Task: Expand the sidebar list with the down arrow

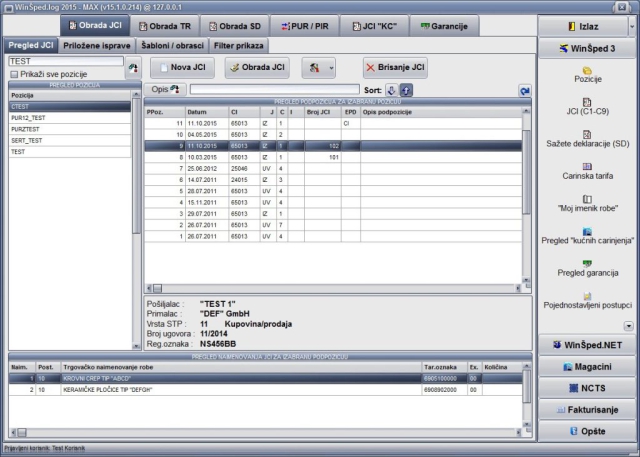Action: tap(628, 326)
